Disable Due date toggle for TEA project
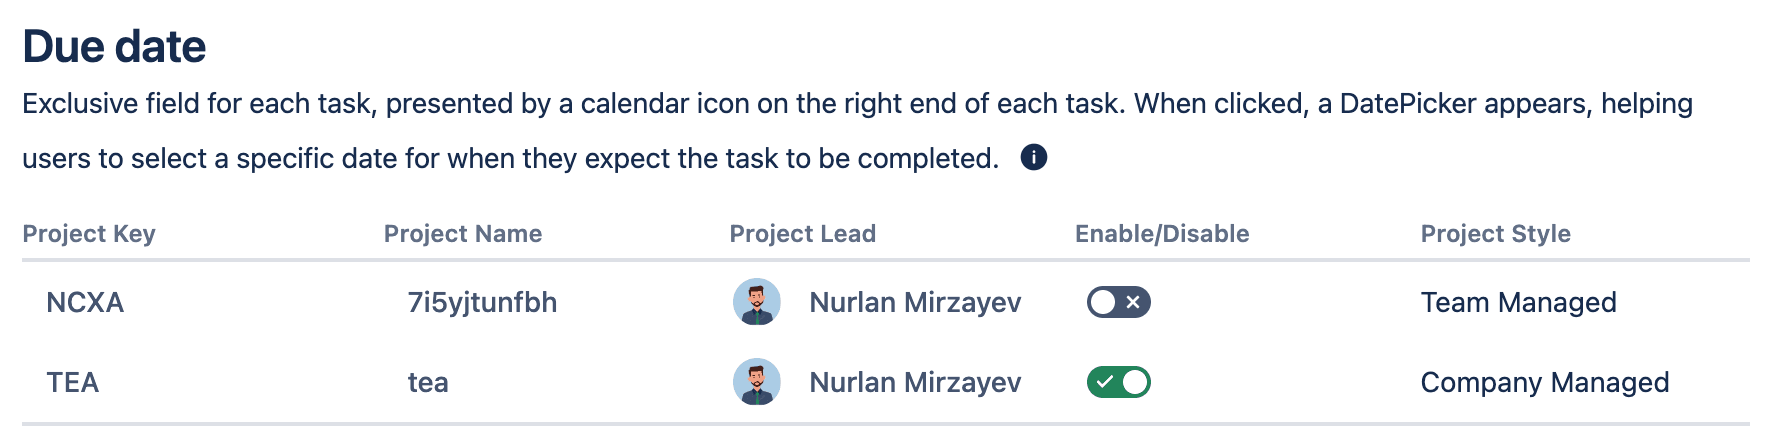 1119,382
